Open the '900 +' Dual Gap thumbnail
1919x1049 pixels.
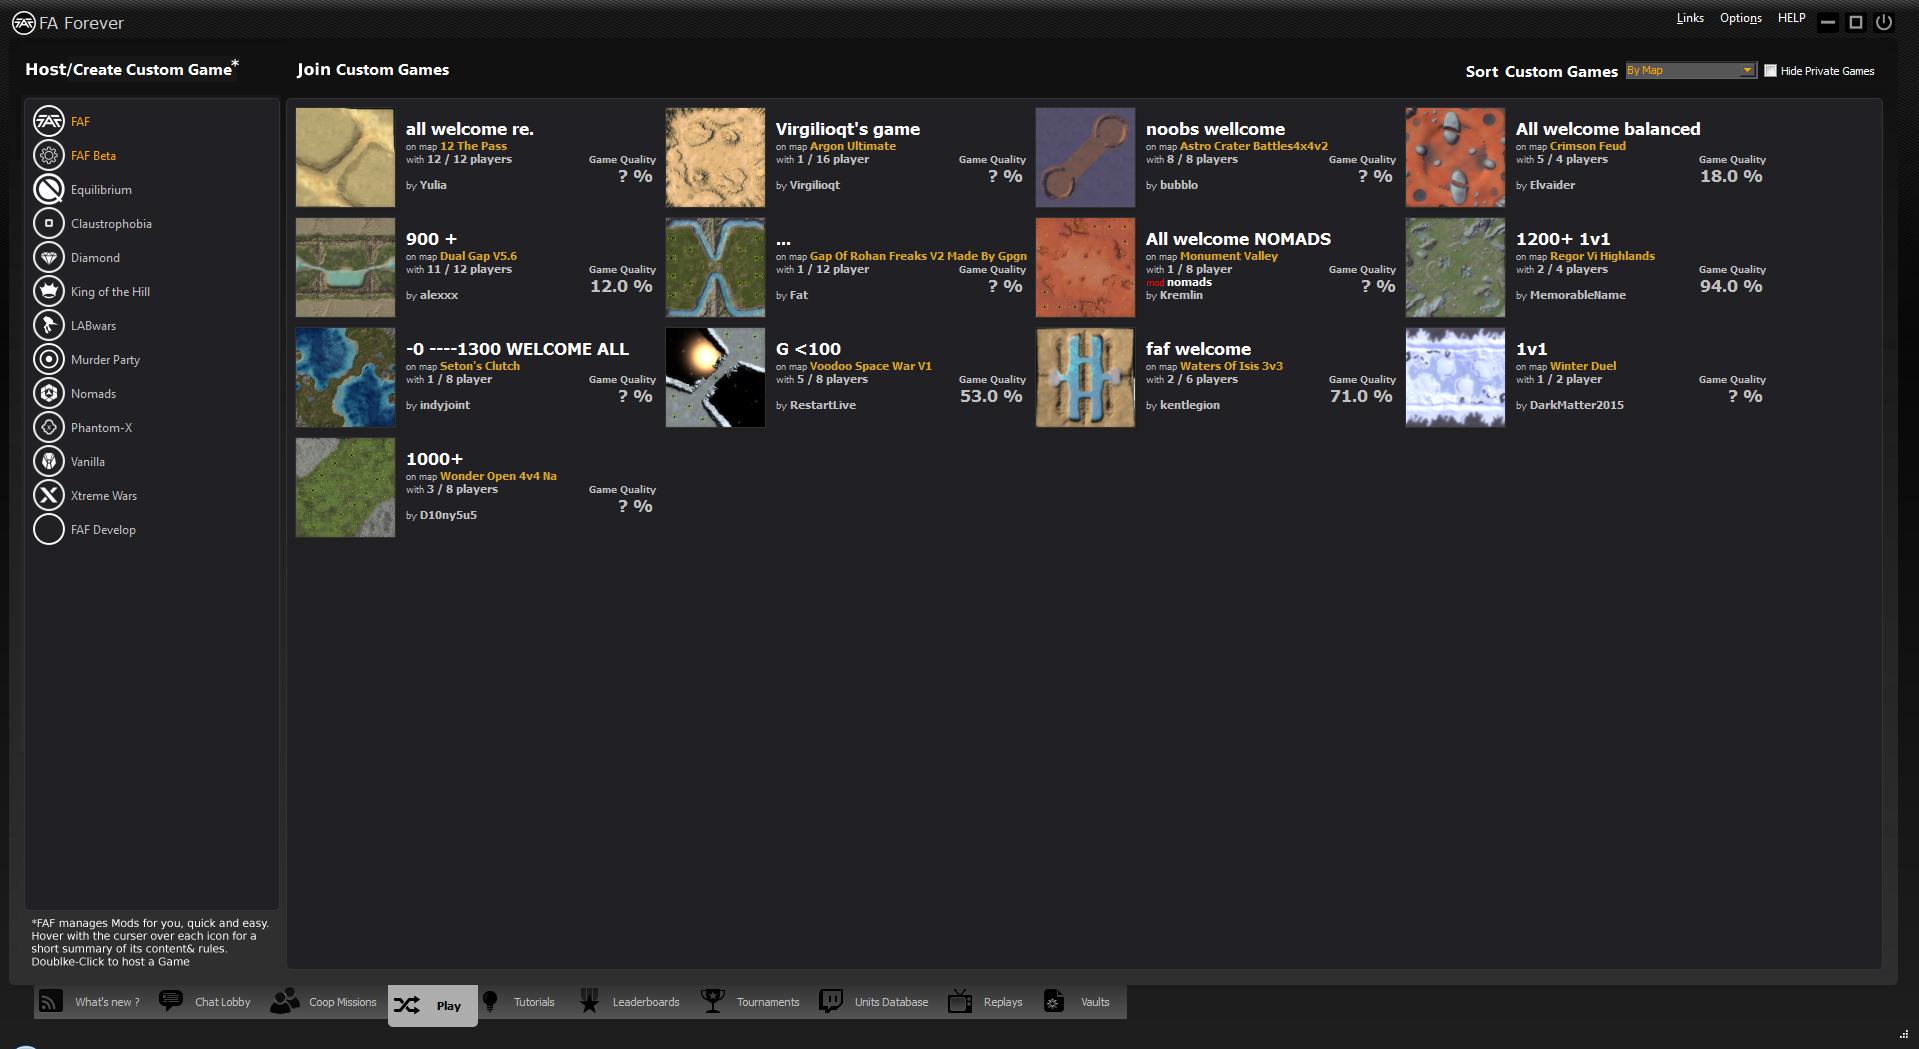point(345,268)
